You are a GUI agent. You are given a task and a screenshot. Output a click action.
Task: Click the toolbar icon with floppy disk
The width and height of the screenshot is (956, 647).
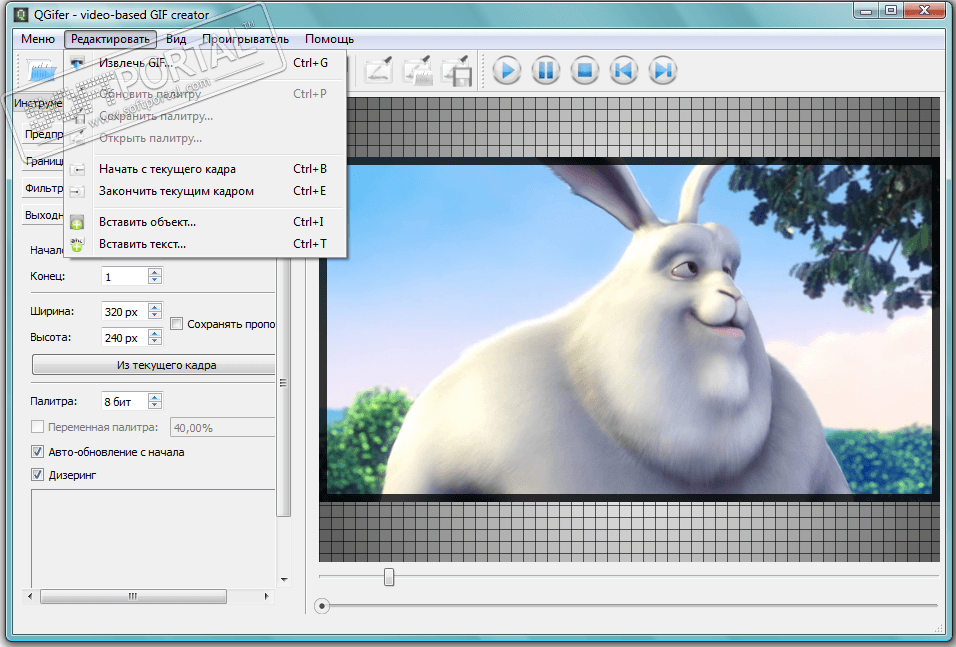456,71
